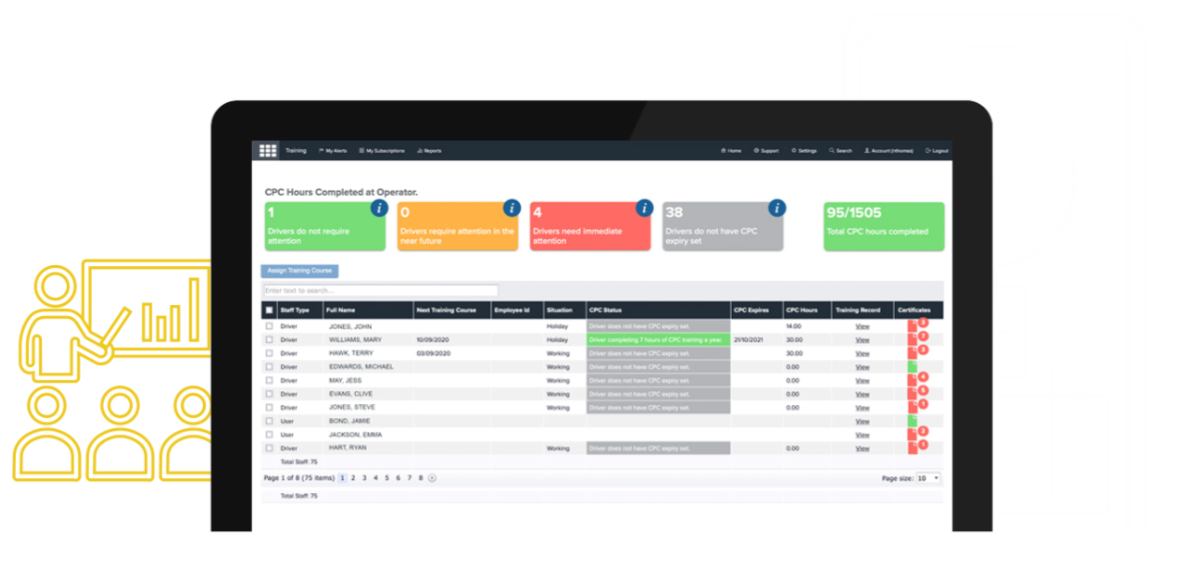Click info icon on red immediate attention card
Screen dimensions: 1200x561
644,208
